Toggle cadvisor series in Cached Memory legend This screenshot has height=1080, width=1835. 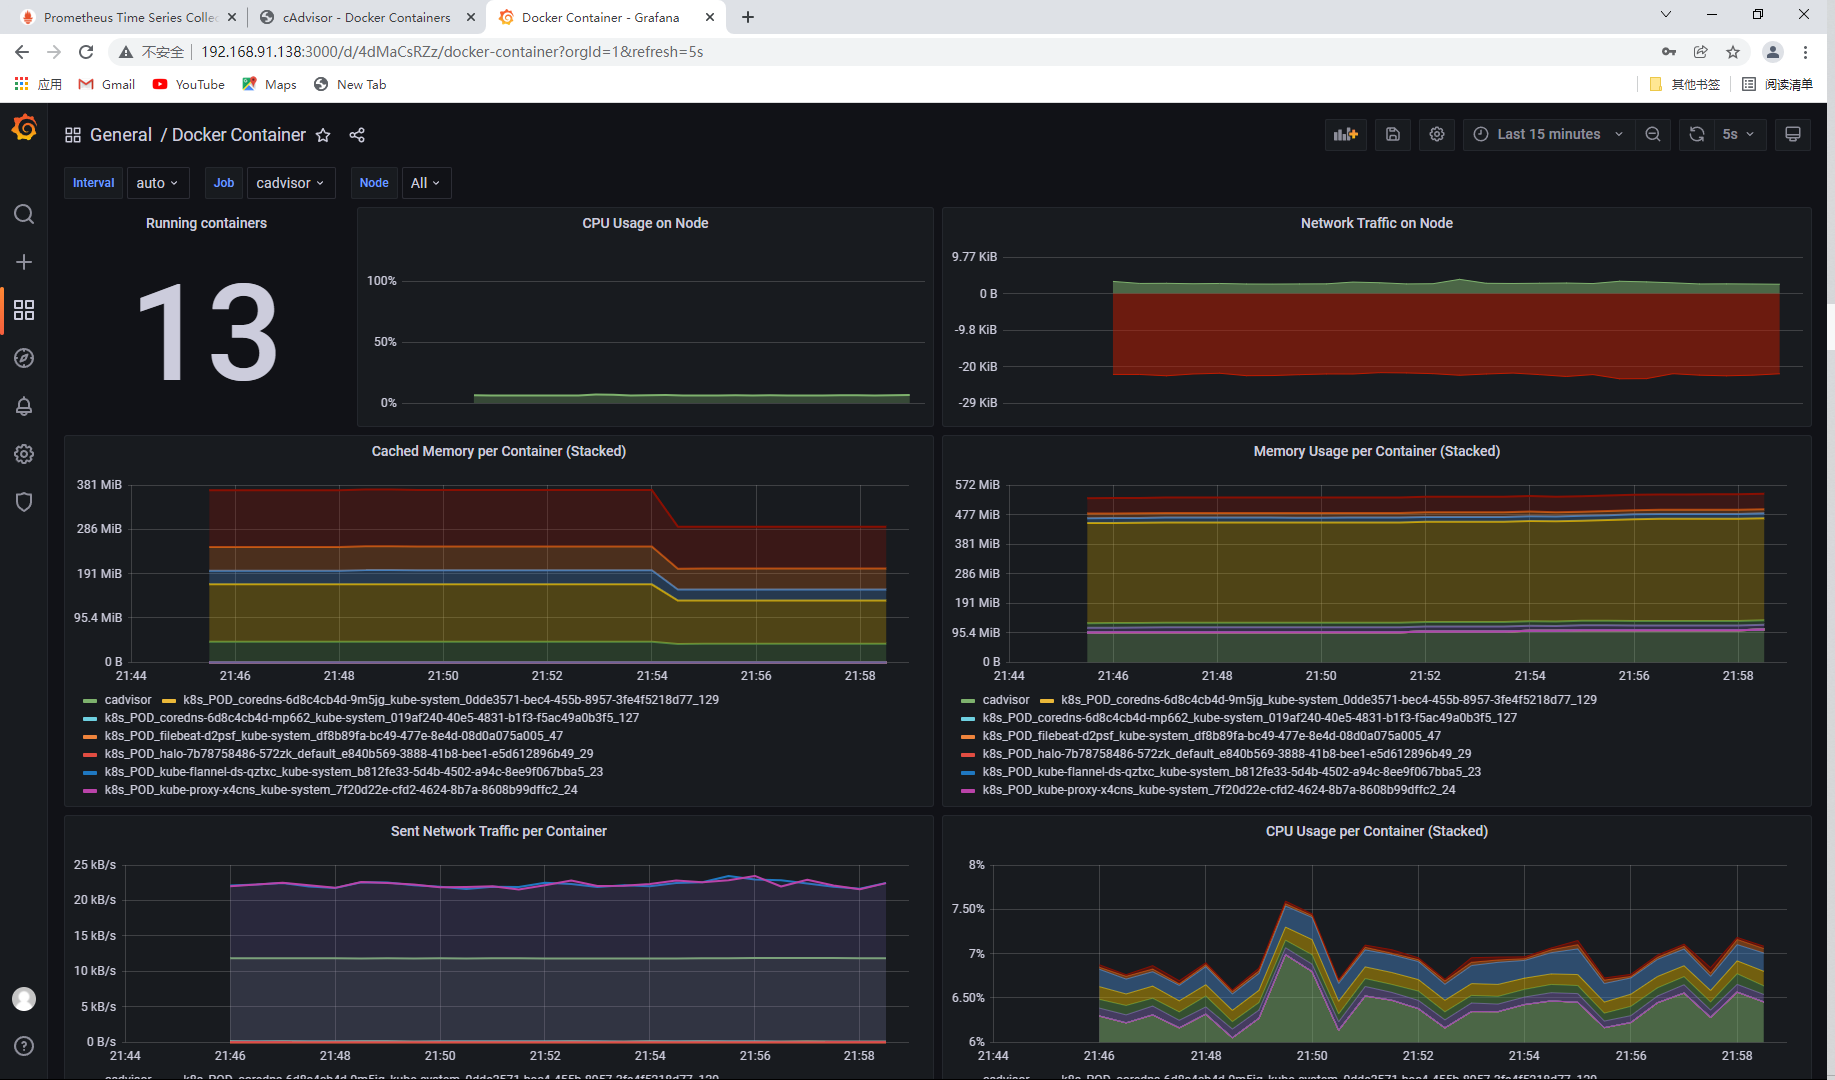pos(128,700)
